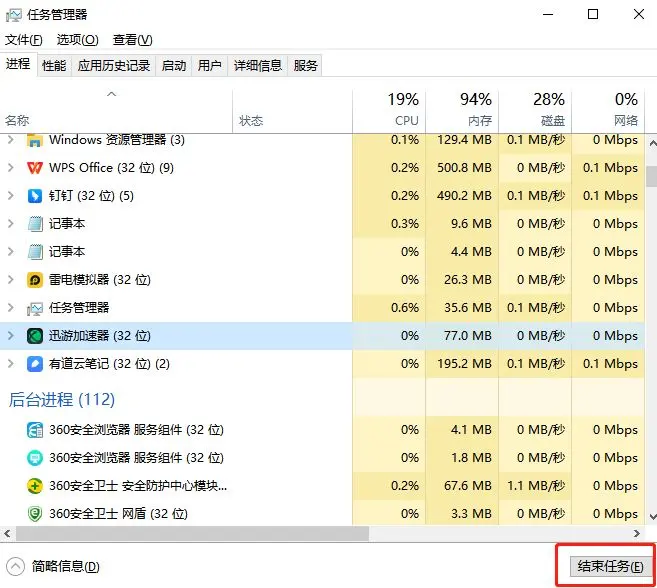The height and width of the screenshot is (588, 657).
Task: Switch to the 性能 tab
Action: point(54,66)
